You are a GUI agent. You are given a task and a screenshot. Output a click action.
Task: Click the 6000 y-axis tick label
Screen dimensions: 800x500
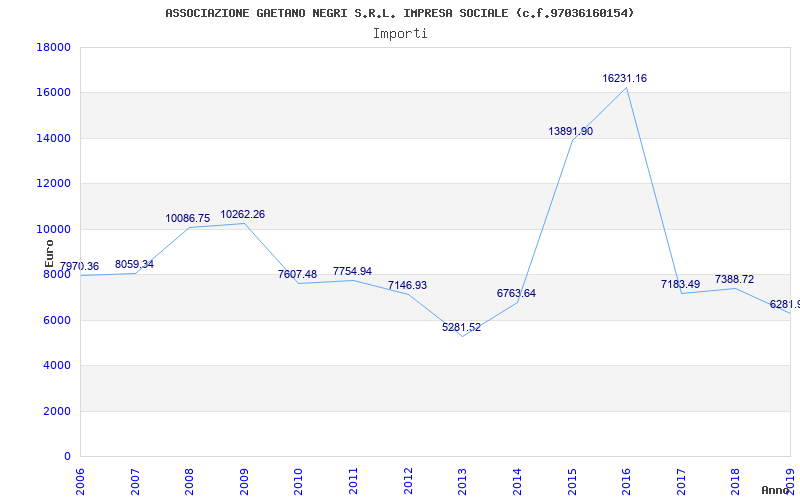tap(57, 320)
